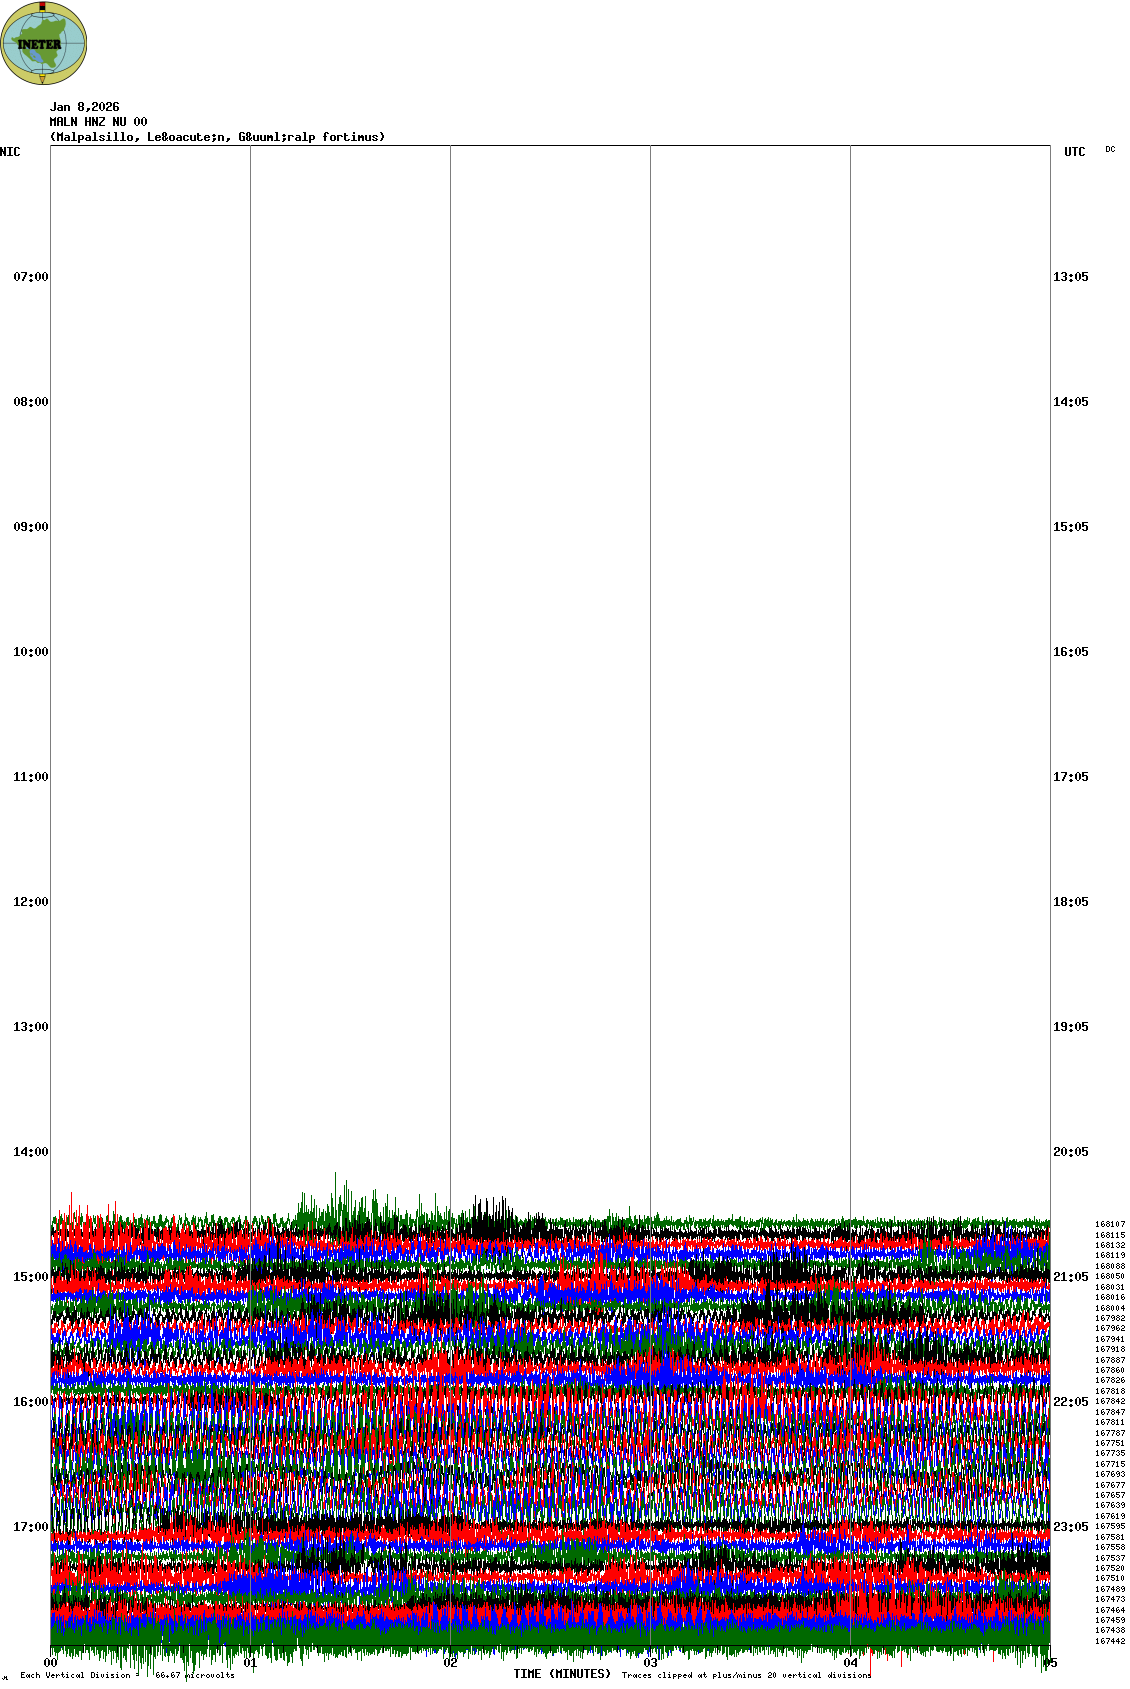Select the MALN HNZ NU 00 station text
This screenshot has height=1689, width=1130.
point(98,122)
